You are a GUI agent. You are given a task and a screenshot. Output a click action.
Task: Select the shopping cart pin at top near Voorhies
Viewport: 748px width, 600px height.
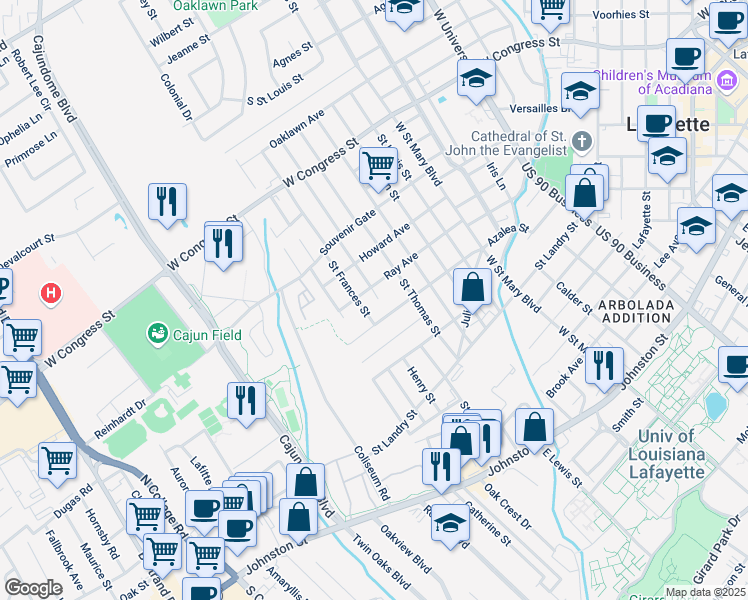point(550,12)
